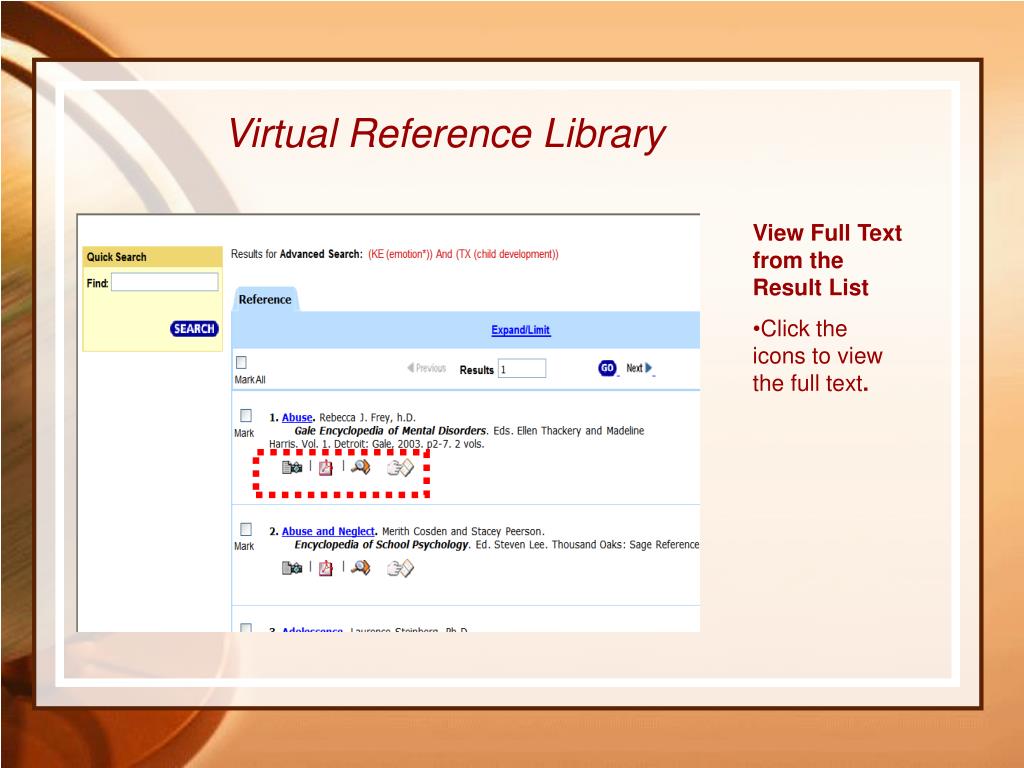Viewport: 1024px width, 768px height.
Task: Mark the checkbox for Abuse and Neglect
Action: pos(246,529)
